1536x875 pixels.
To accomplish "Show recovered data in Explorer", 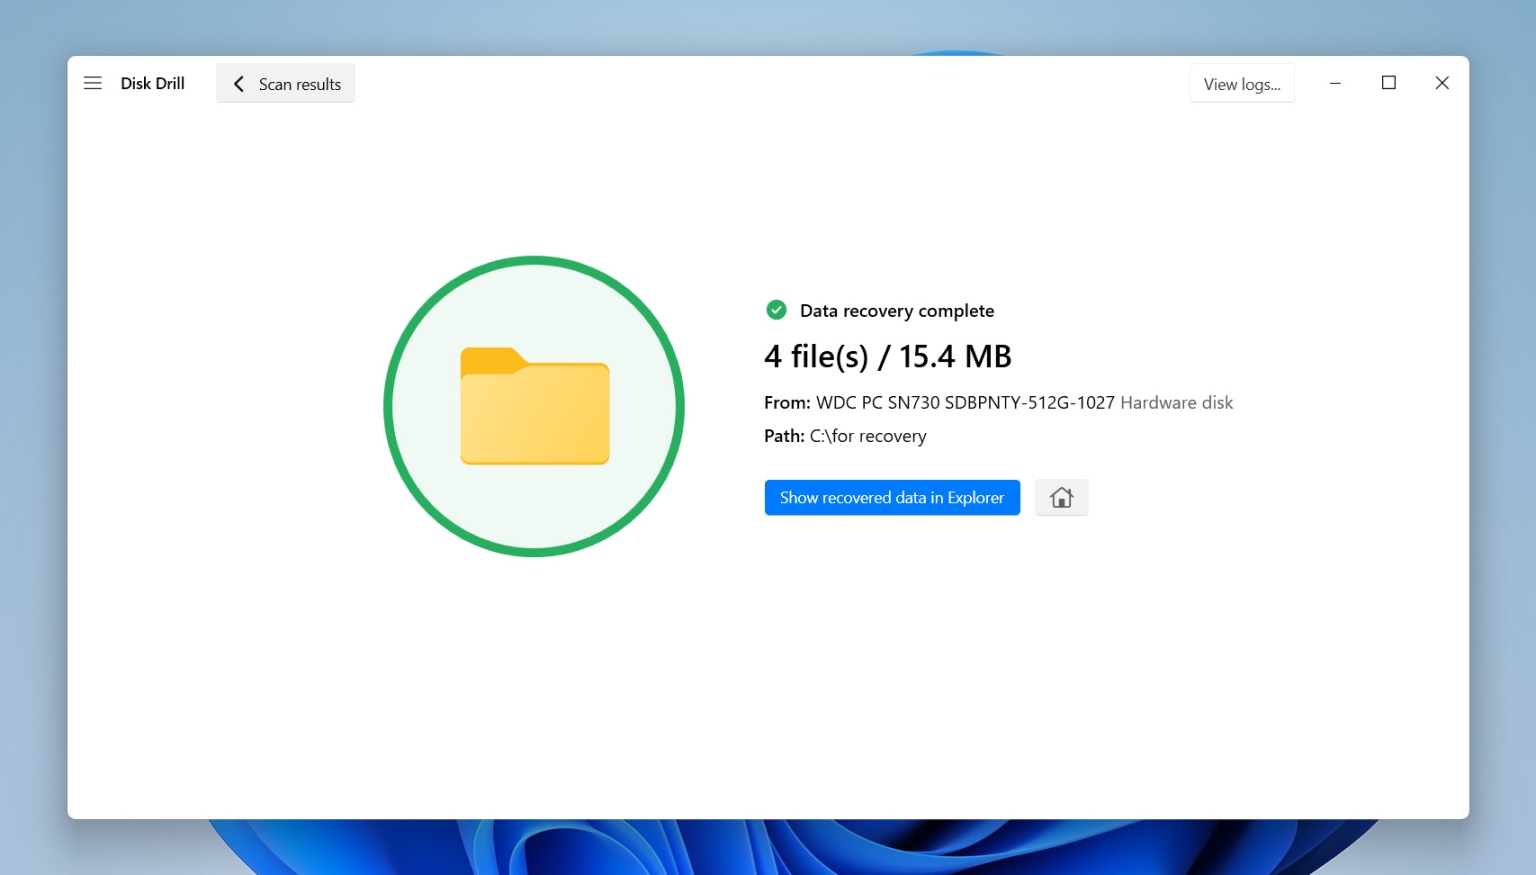I will point(891,497).
